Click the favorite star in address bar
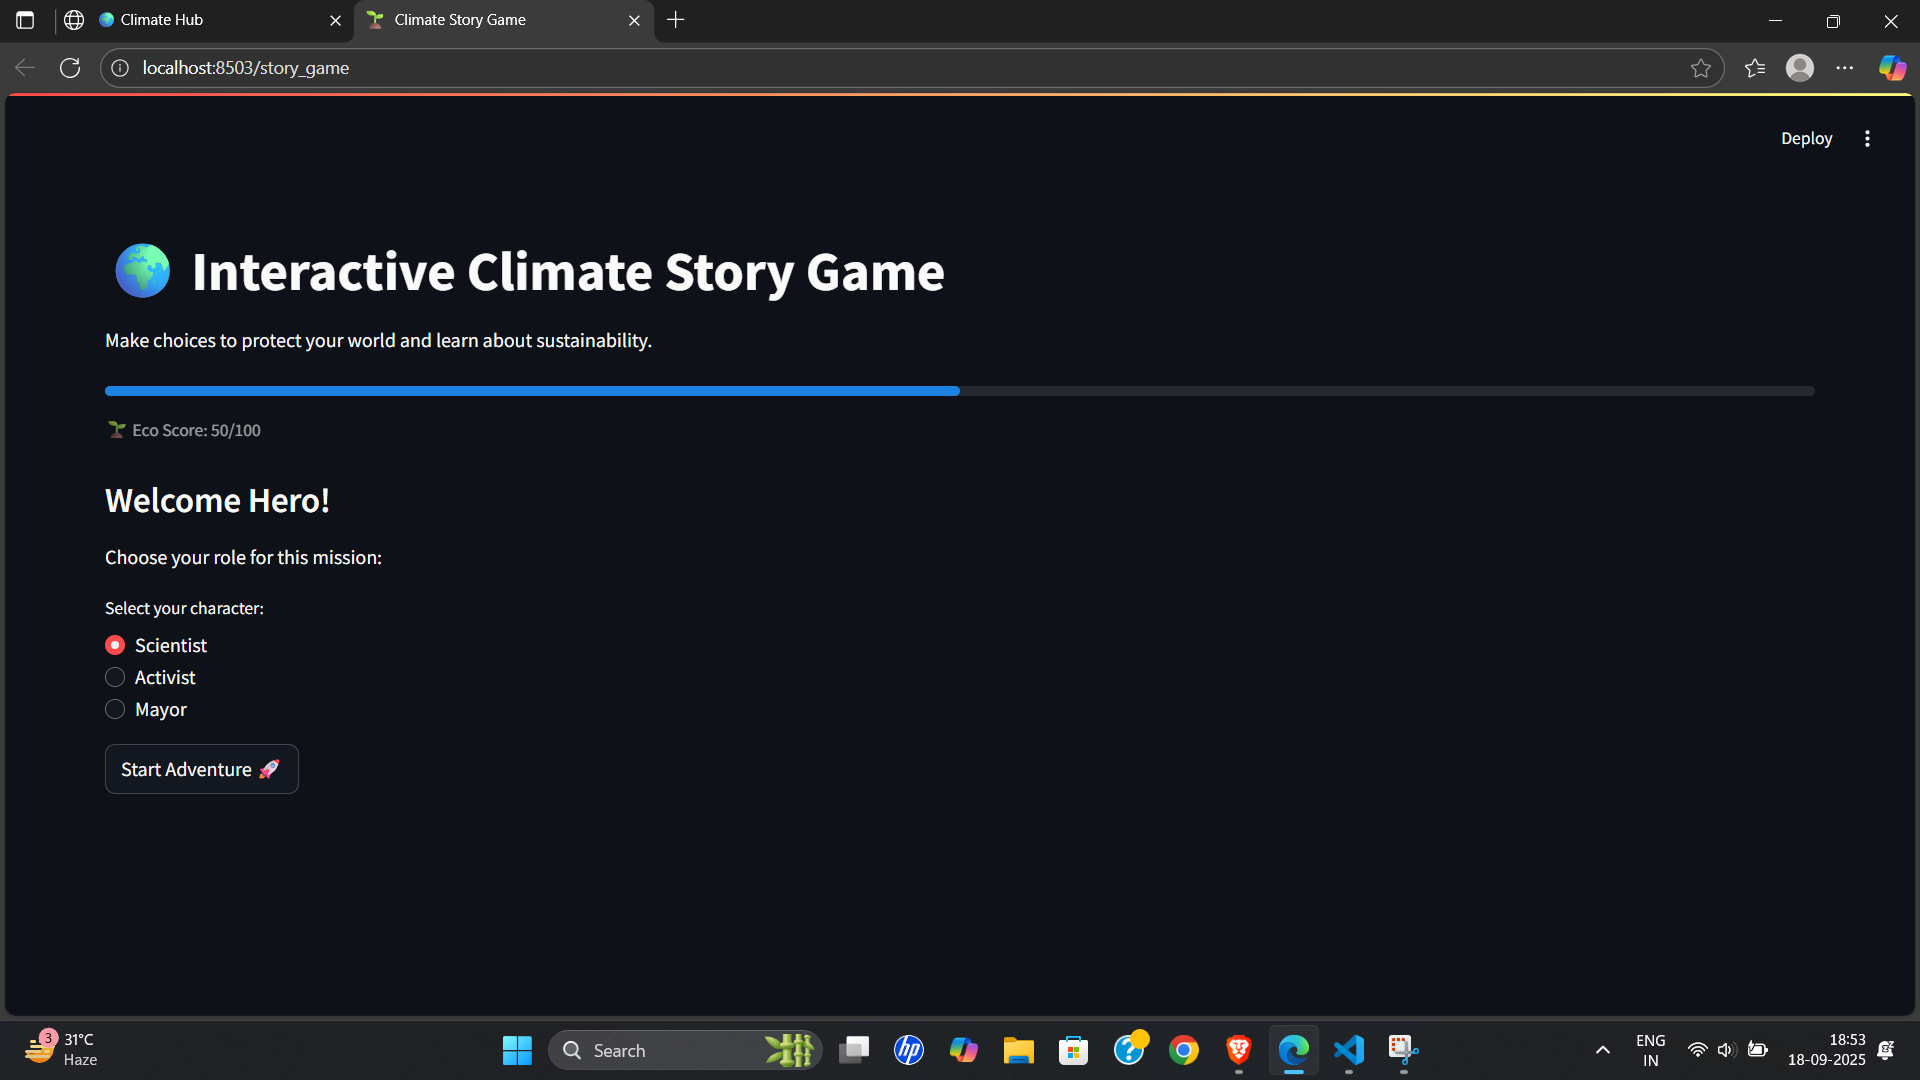The image size is (1920, 1080). pos(1700,68)
